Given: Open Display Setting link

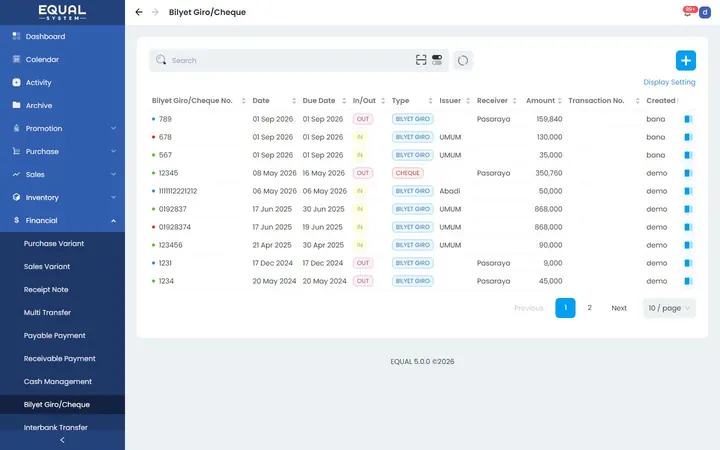Looking at the screenshot, I should click(x=669, y=82).
